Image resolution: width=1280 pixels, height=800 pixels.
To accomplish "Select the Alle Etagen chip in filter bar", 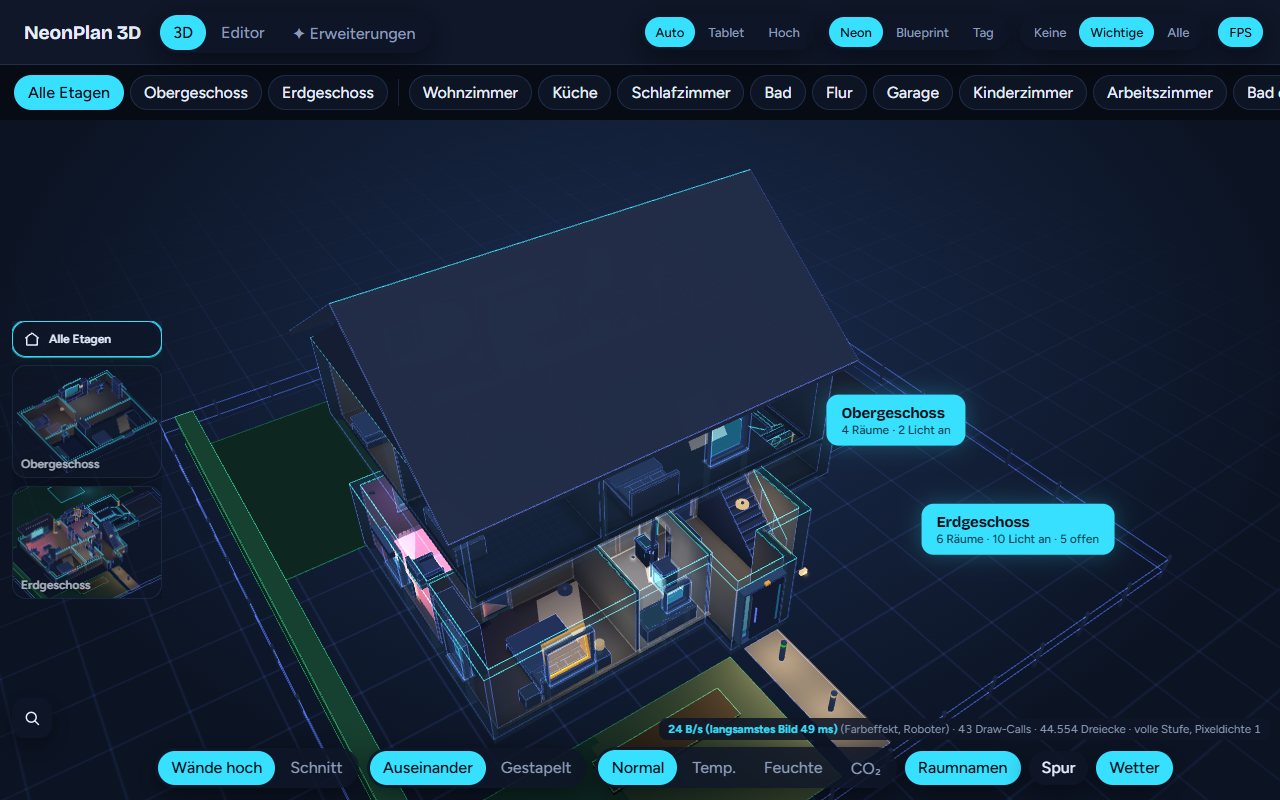I will [x=69, y=93].
